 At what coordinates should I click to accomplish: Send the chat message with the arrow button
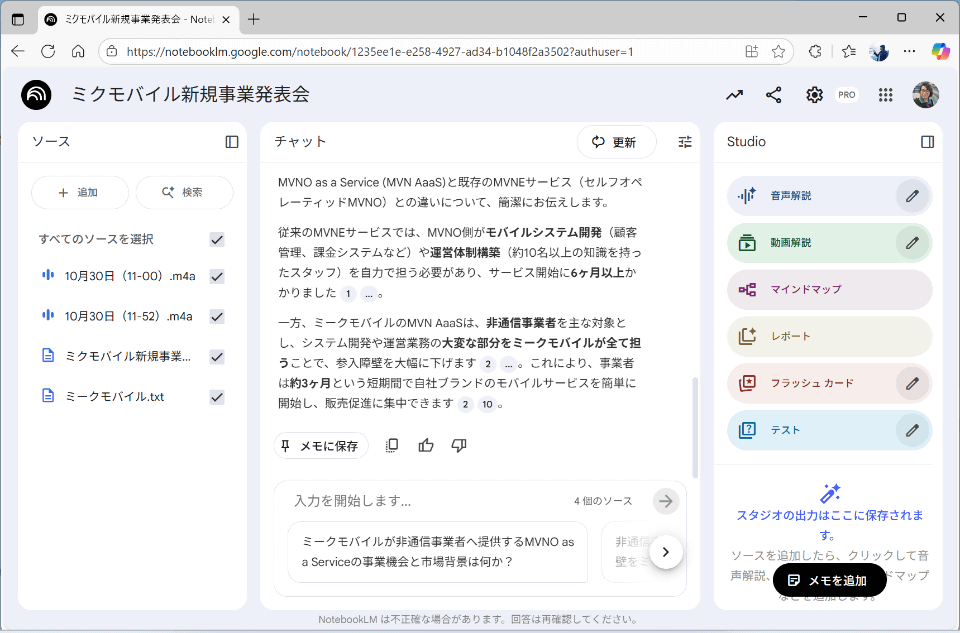[666, 501]
